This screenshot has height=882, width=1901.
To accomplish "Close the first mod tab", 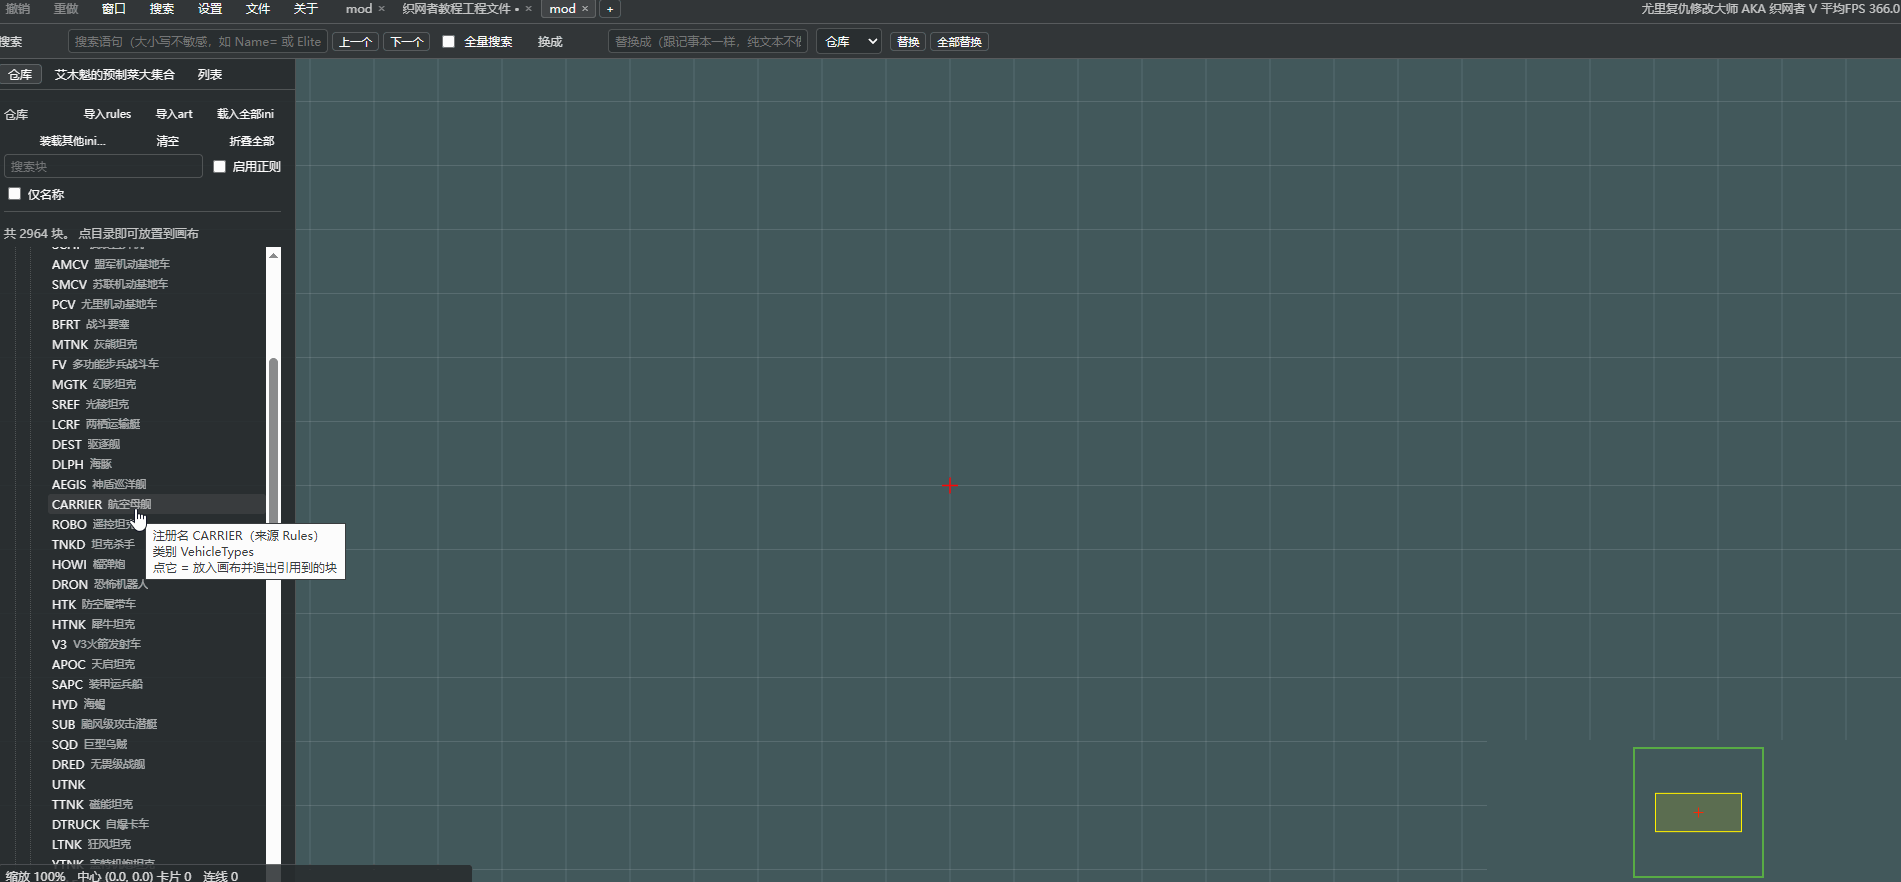I will click(381, 9).
